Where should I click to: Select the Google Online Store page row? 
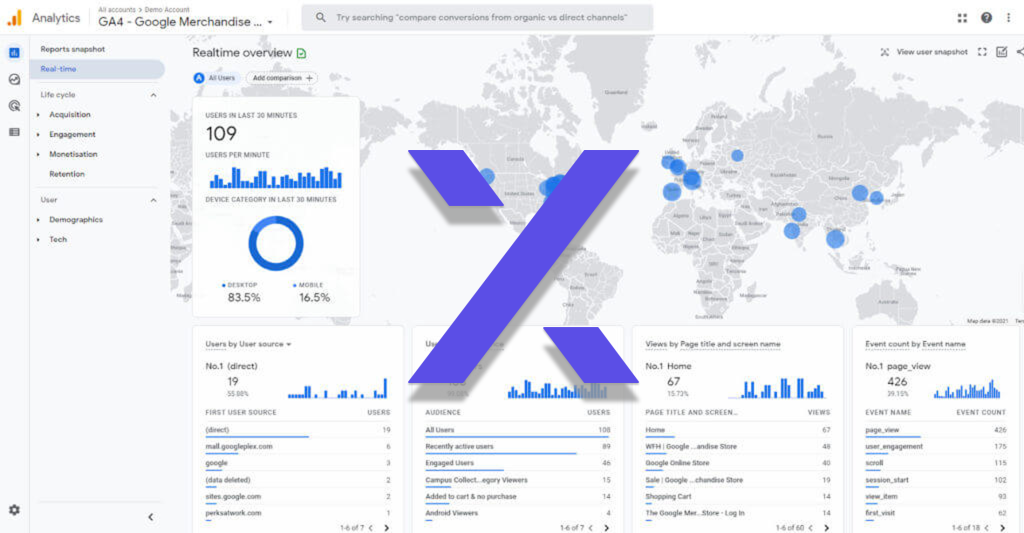[x=737, y=463]
